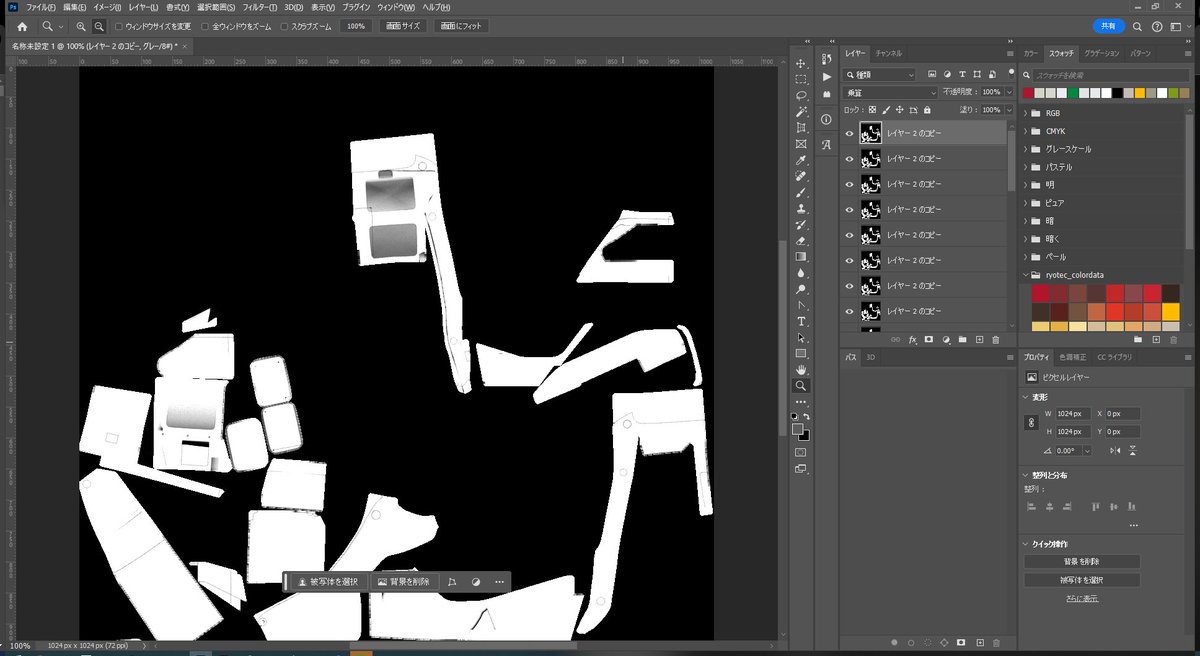Flip horizontally in Properties panel
1200x656 pixels.
coord(1116,451)
